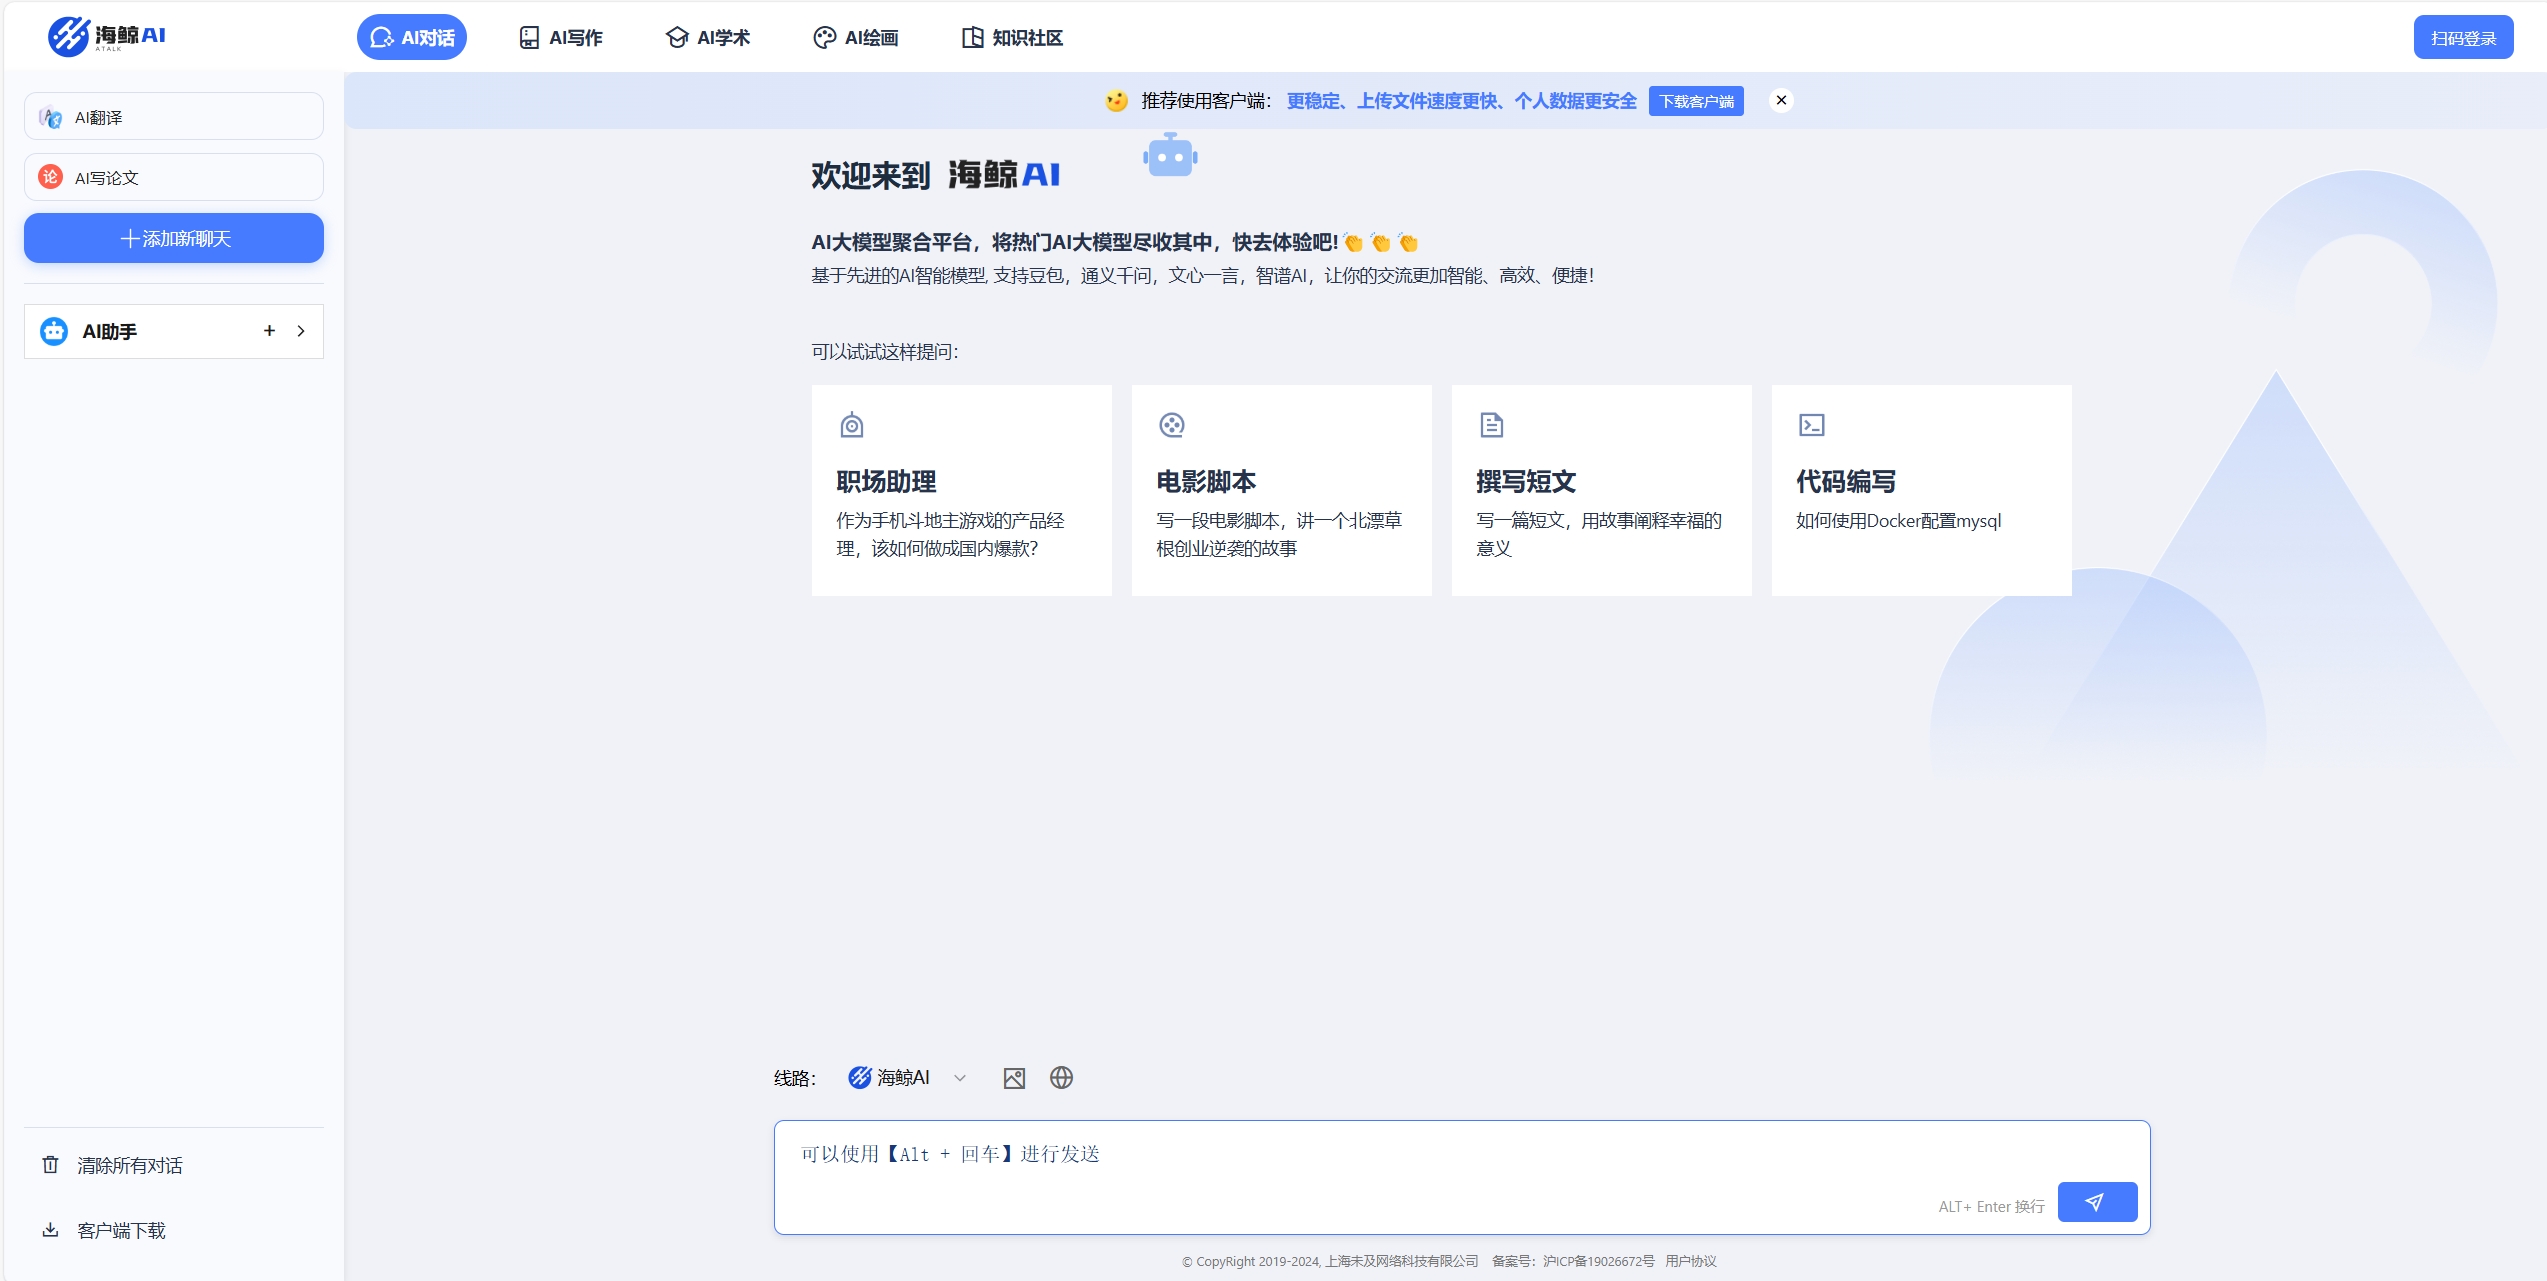
Task: Click the robot mascot icon near welcome title
Action: [1170, 156]
